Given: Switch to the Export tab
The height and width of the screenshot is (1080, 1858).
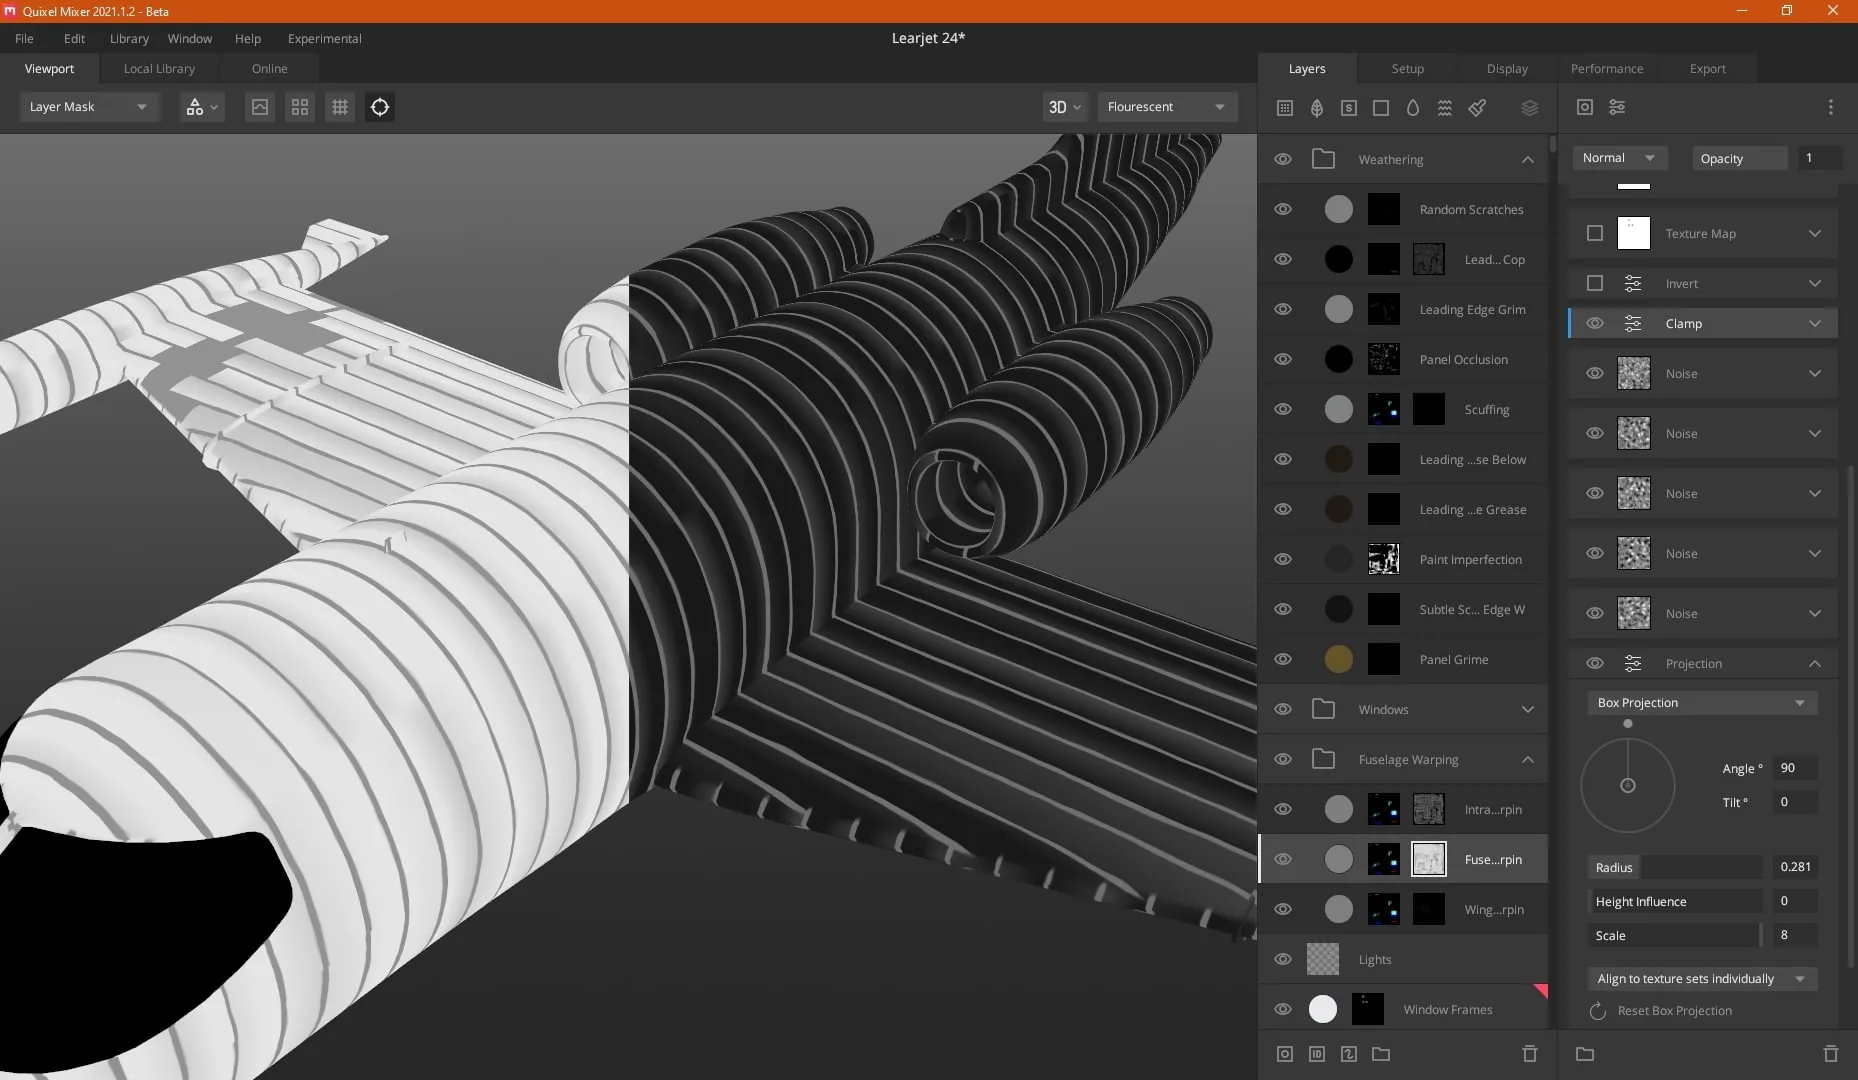Looking at the screenshot, I should (x=1708, y=68).
